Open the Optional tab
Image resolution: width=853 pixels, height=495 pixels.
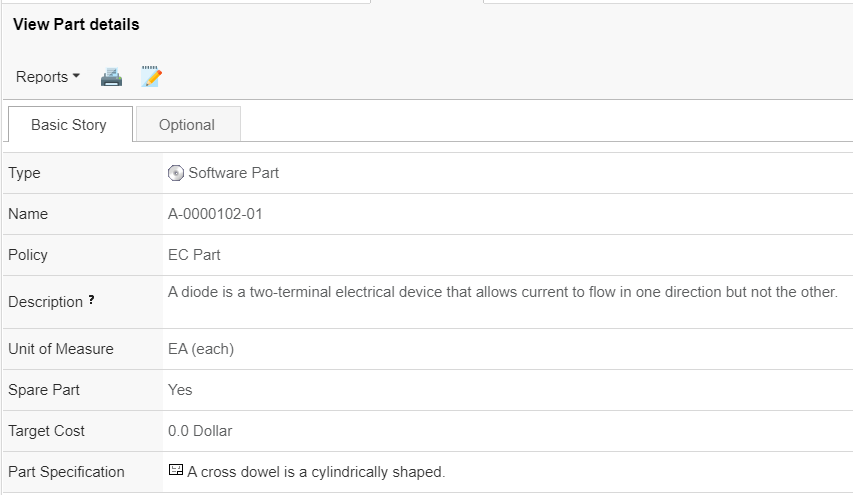tap(187, 125)
